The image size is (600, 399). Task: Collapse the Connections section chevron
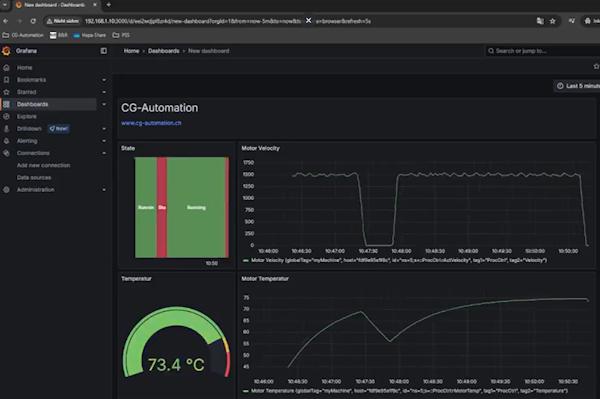104,153
